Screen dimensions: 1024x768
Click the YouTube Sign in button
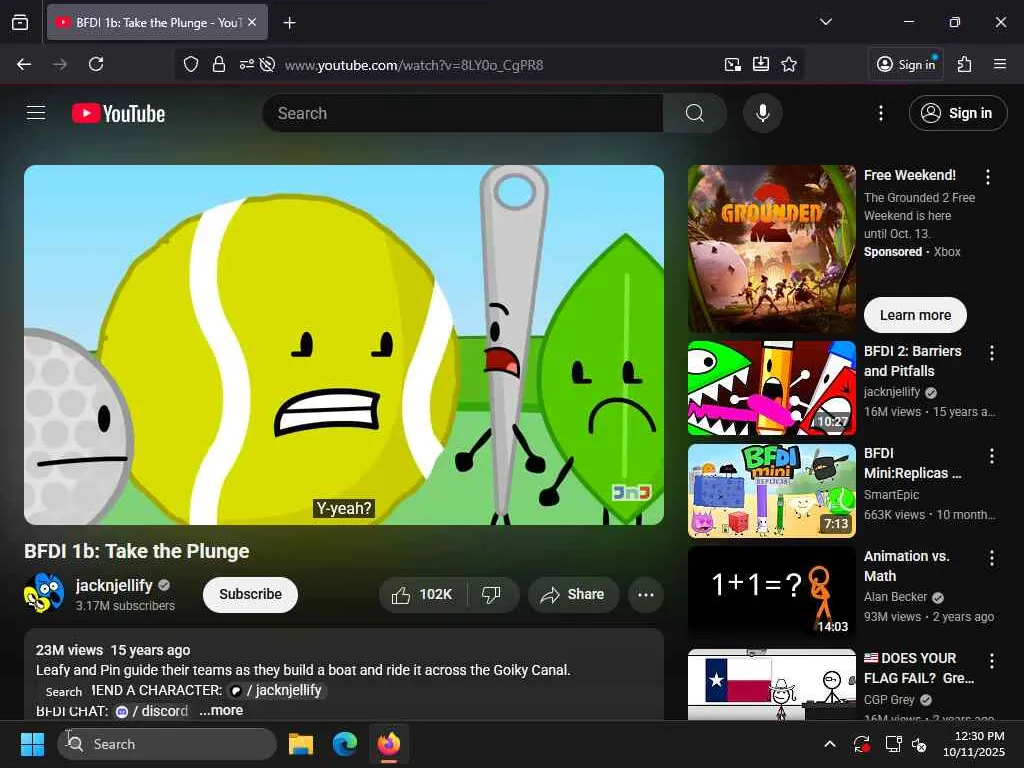pos(958,113)
